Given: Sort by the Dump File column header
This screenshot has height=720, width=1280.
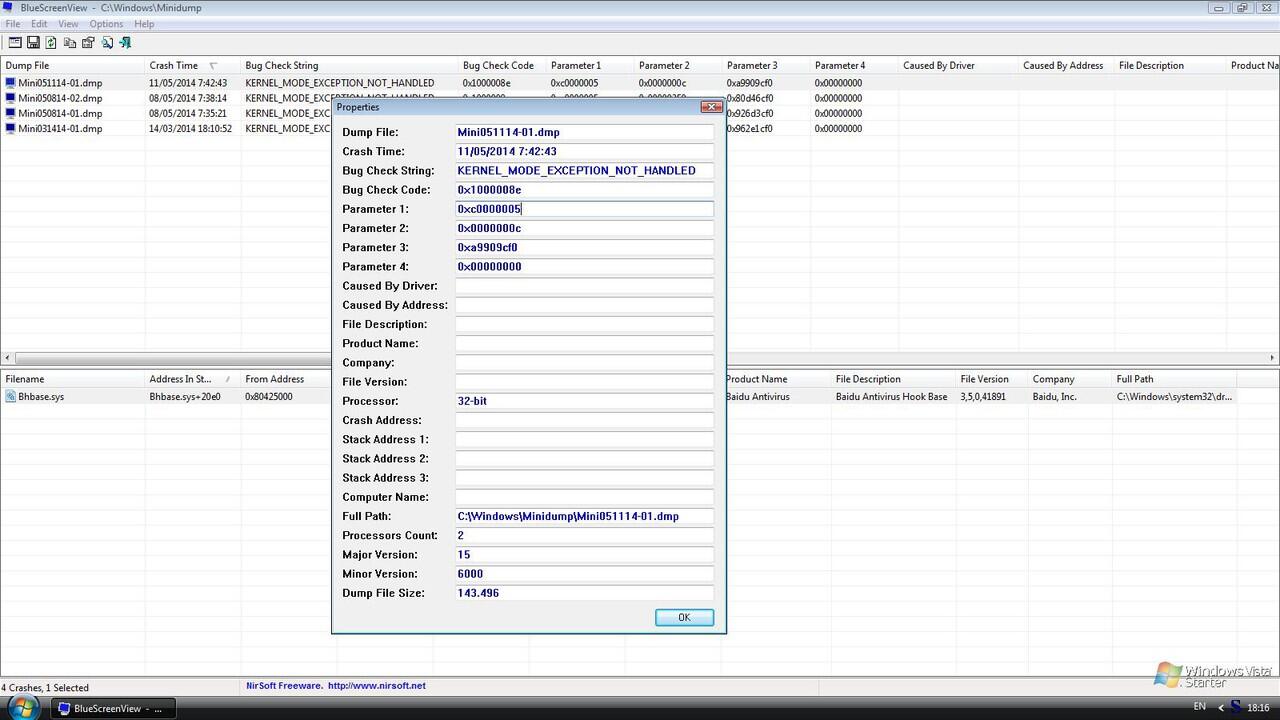Looking at the screenshot, I should click(72, 66).
